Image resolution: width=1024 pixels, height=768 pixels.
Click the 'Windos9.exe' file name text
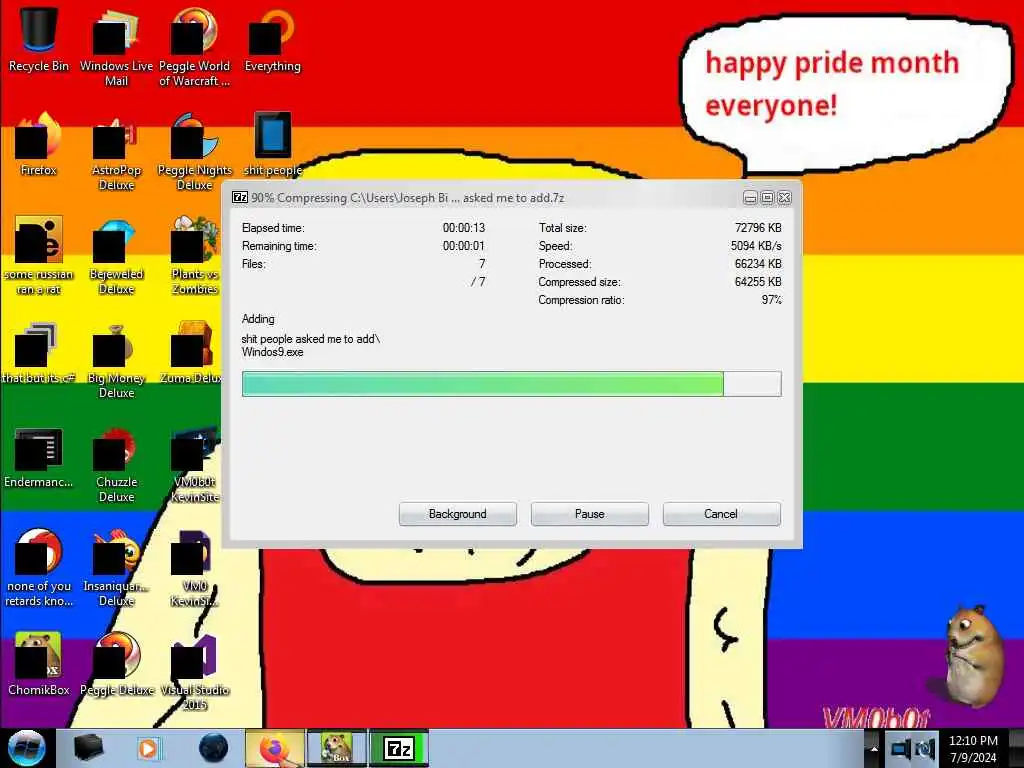pyautogui.click(x=272, y=353)
